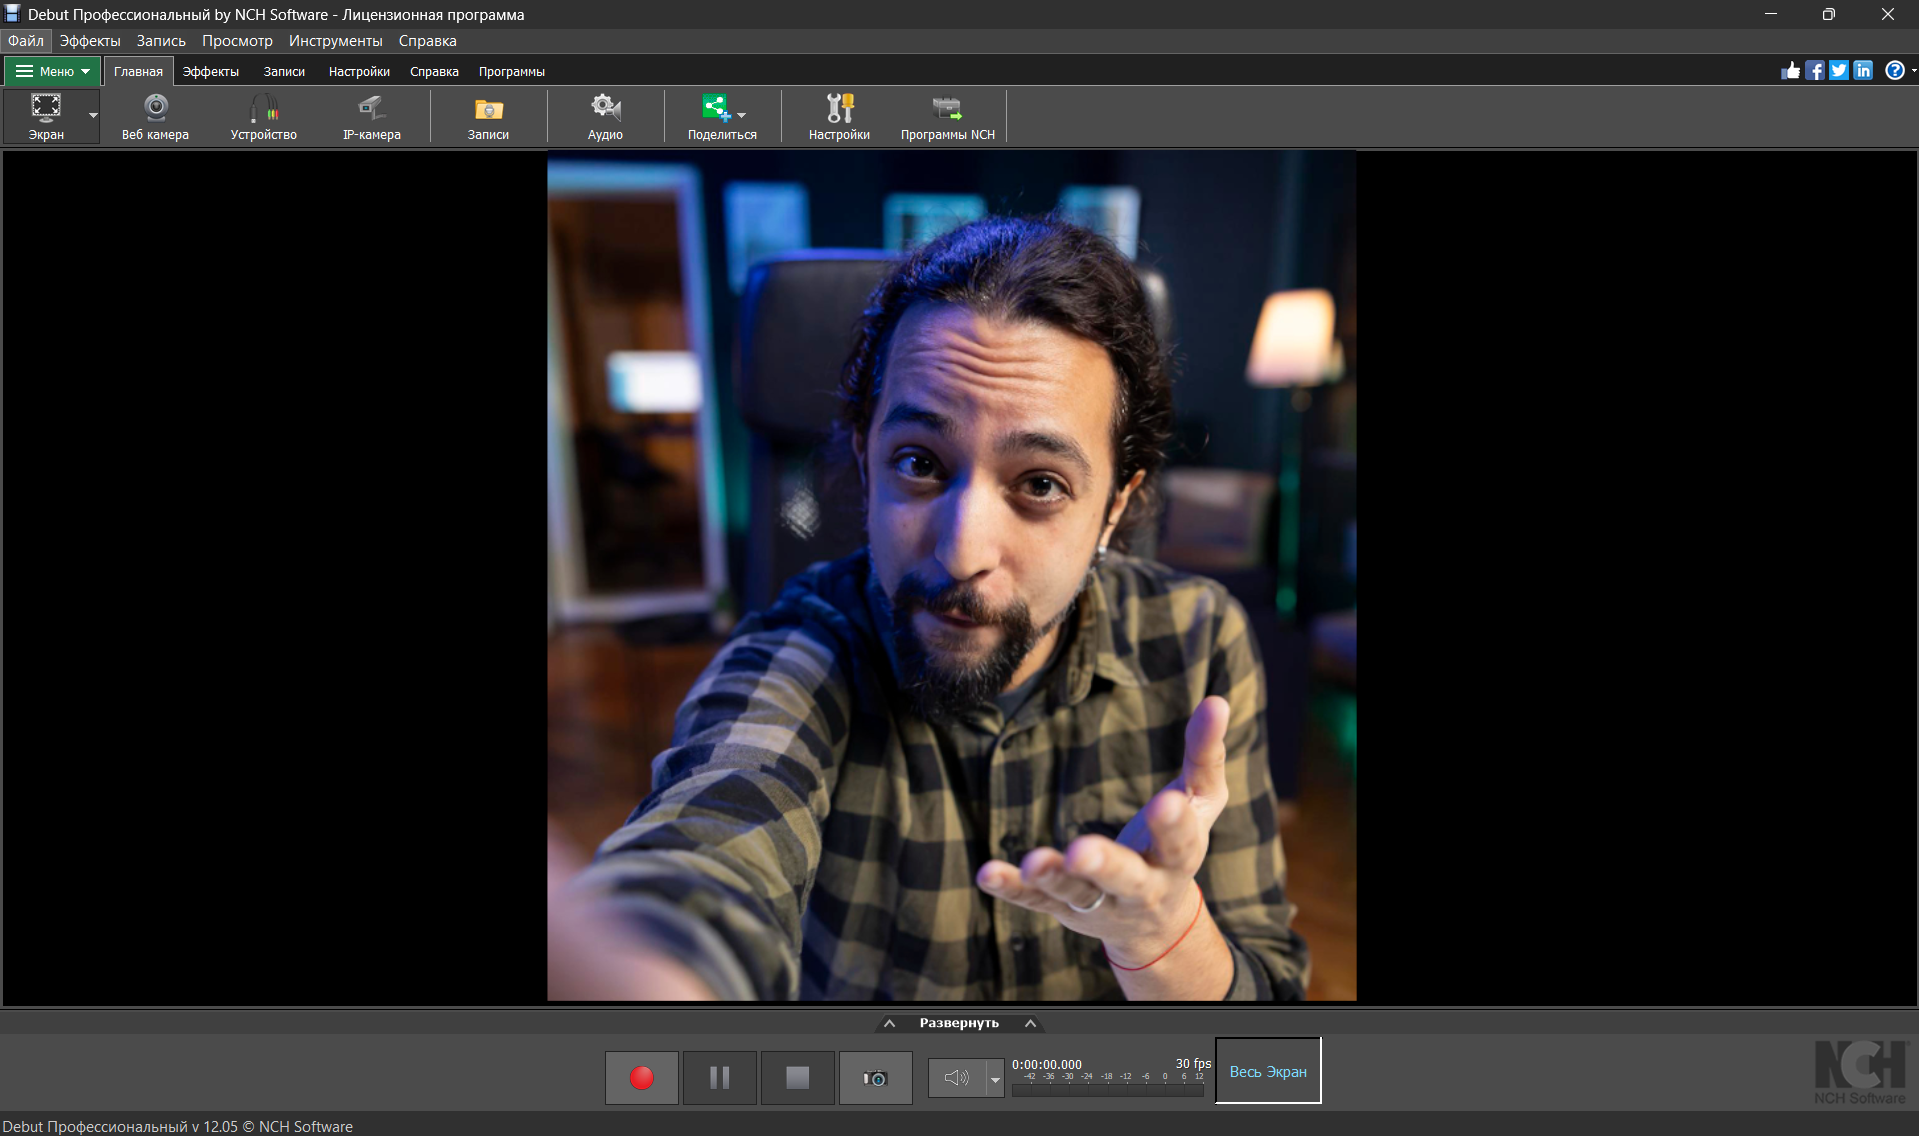
Task: Open the Инструменты menu
Action: click(x=335, y=41)
